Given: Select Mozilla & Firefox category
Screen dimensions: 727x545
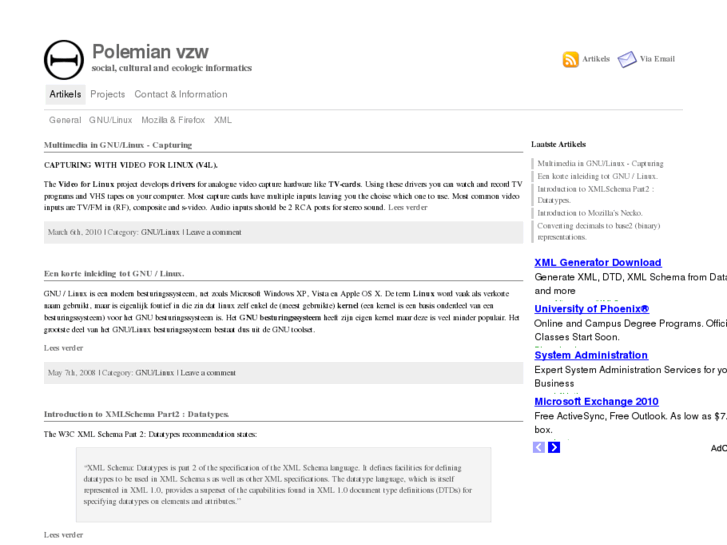Looking at the screenshot, I should pyautogui.click(x=173, y=120).
